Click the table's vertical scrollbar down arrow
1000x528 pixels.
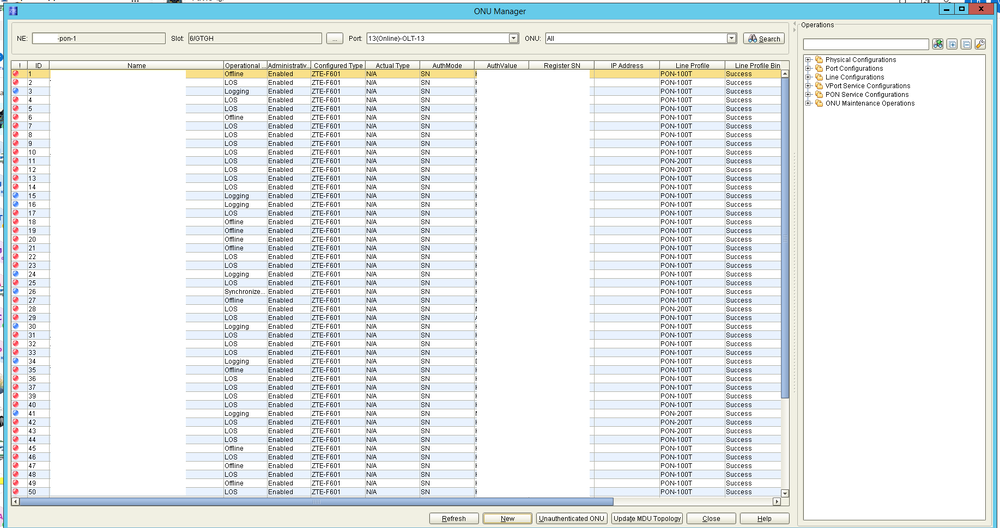(x=785, y=493)
